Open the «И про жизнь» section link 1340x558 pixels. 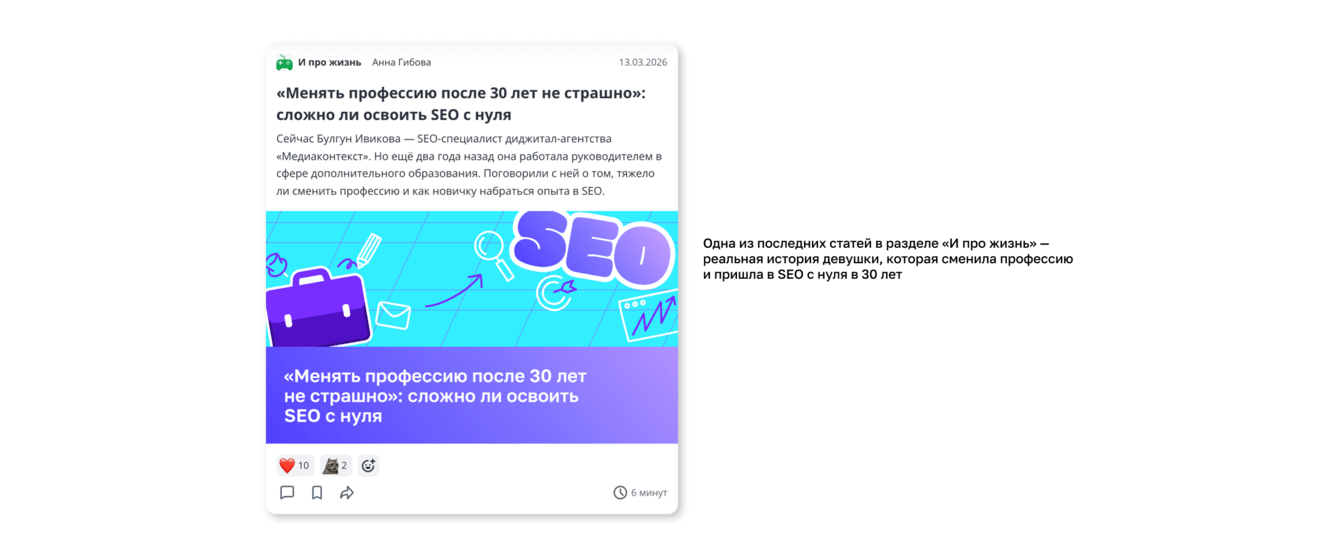click(x=329, y=63)
